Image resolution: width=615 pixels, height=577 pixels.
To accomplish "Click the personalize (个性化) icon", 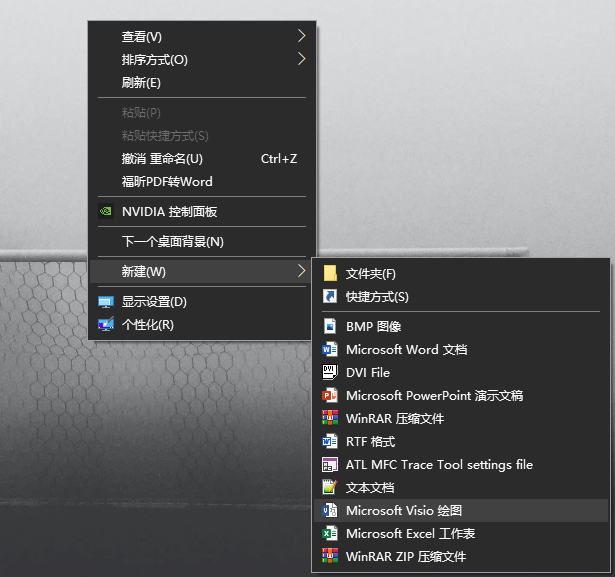I will (x=106, y=324).
